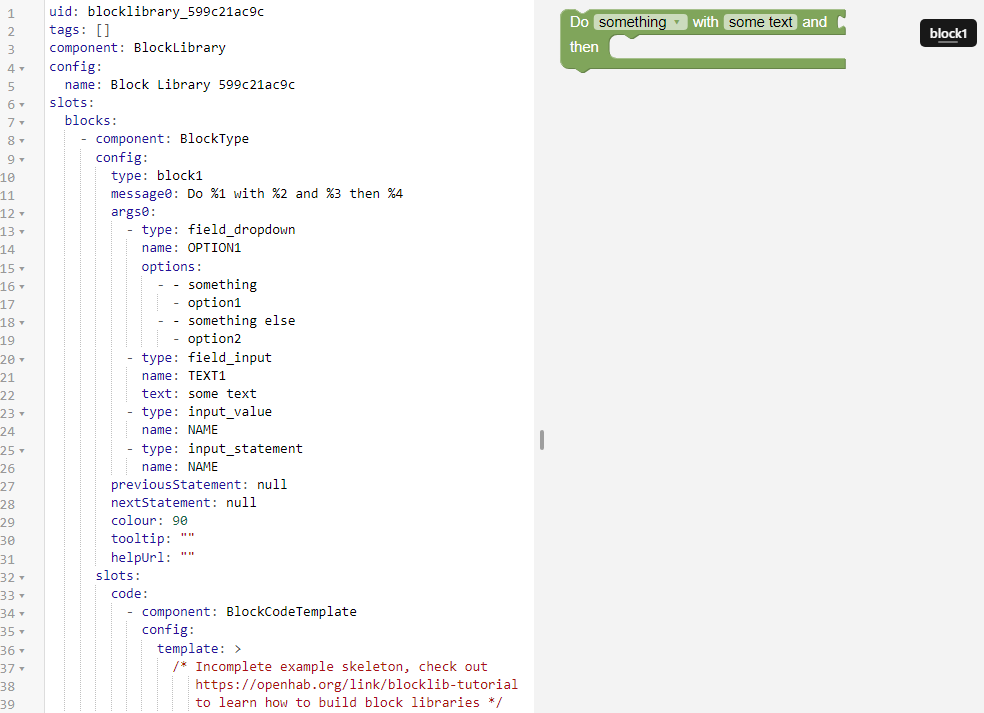
Task: Select the block1 label in the preview
Action: click(x=947, y=34)
